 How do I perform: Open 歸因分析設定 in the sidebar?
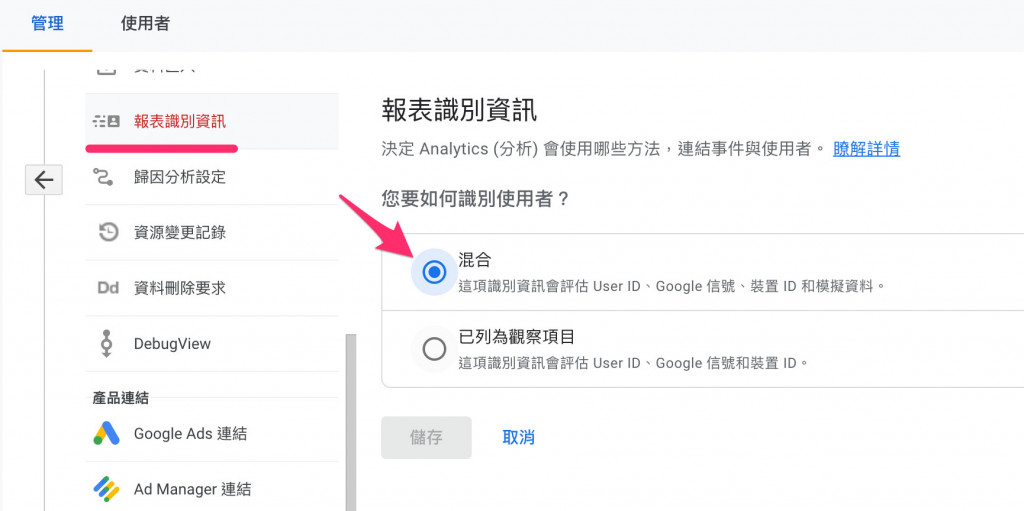click(180, 177)
